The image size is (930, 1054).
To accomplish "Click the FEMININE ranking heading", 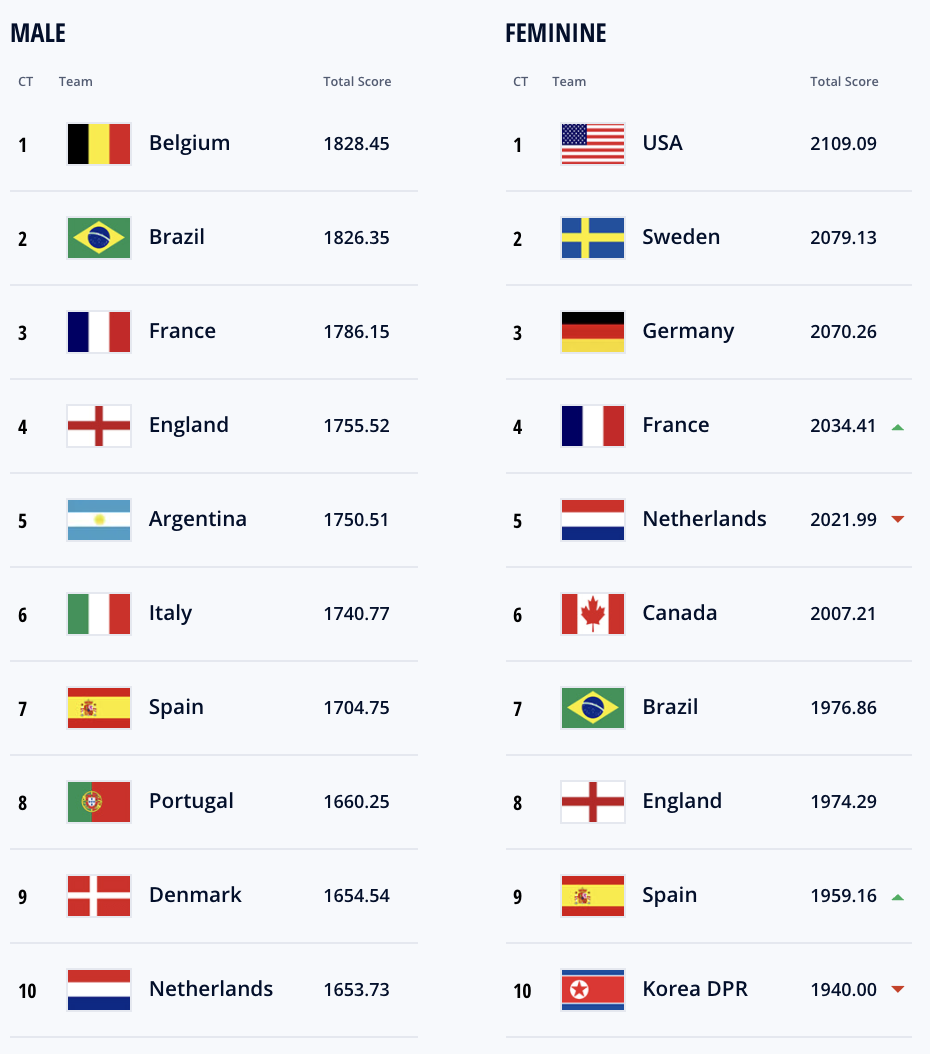I will click(556, 33).
